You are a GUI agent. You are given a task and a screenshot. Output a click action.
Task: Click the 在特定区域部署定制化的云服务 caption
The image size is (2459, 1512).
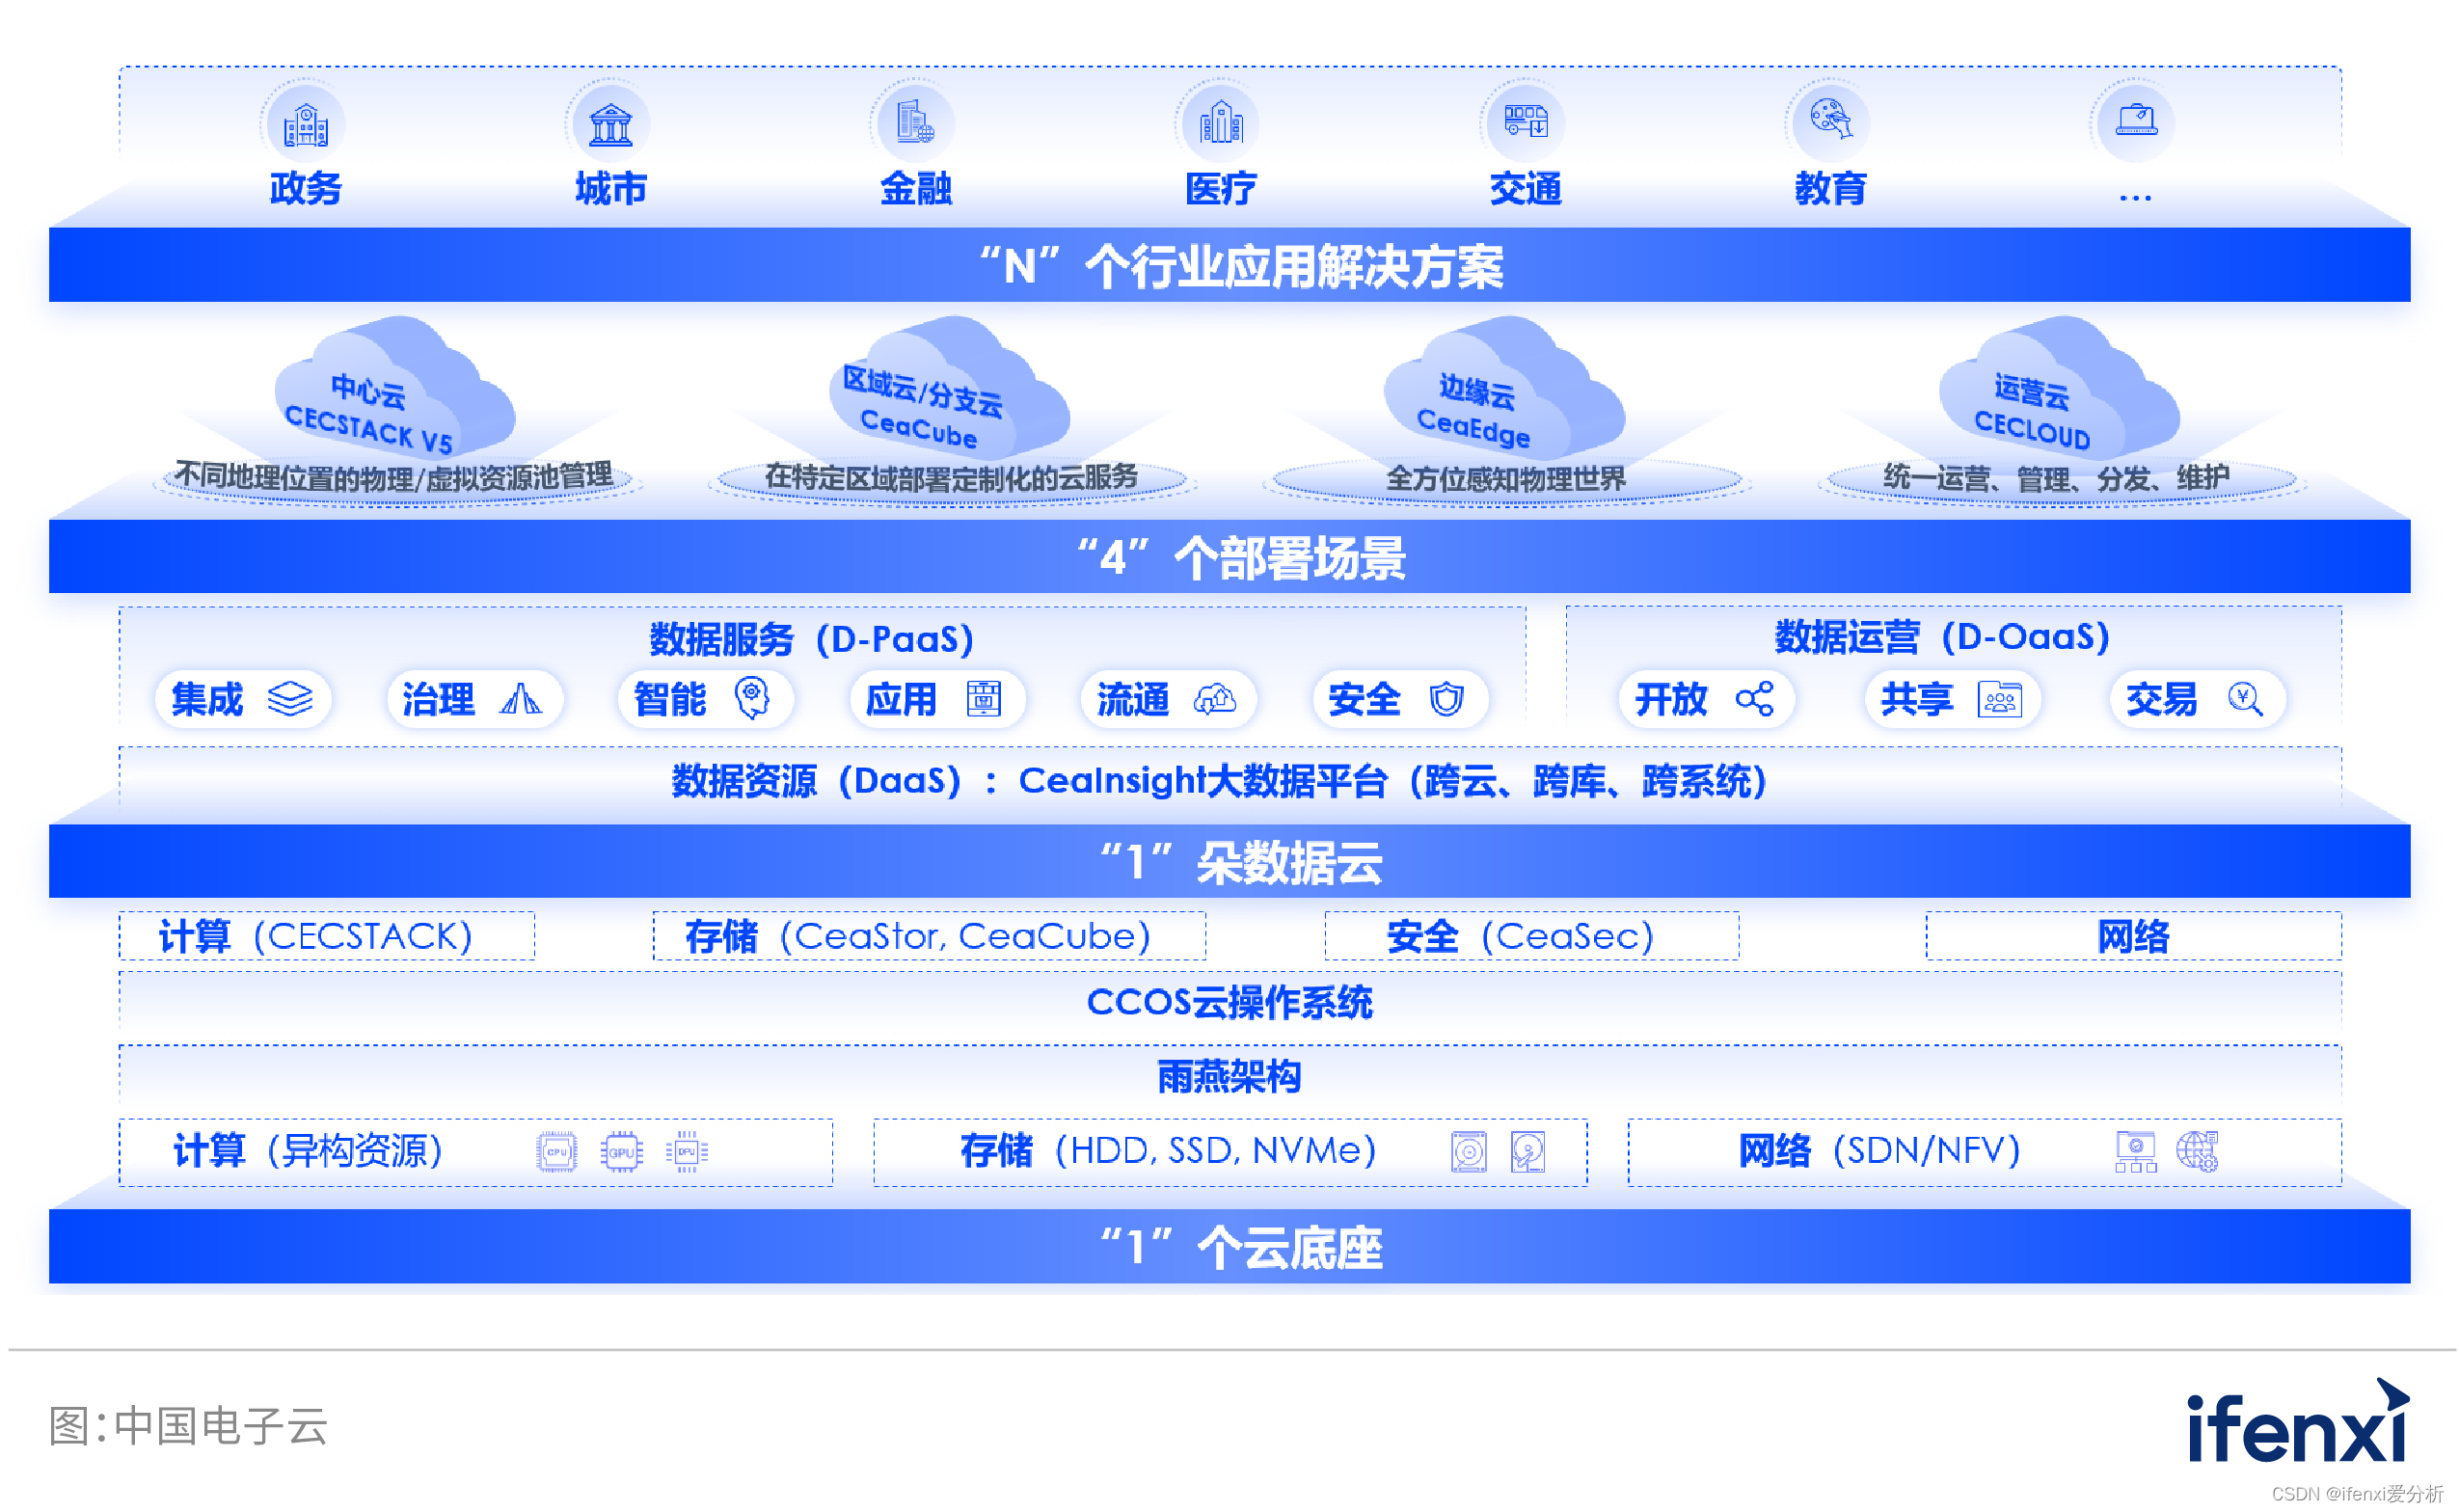pyautogui.click(x=950, y=477)
